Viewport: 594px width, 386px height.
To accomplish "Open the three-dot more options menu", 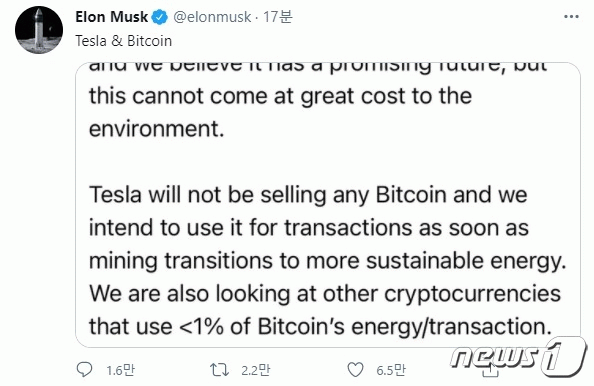I will [x=571, y=17].
